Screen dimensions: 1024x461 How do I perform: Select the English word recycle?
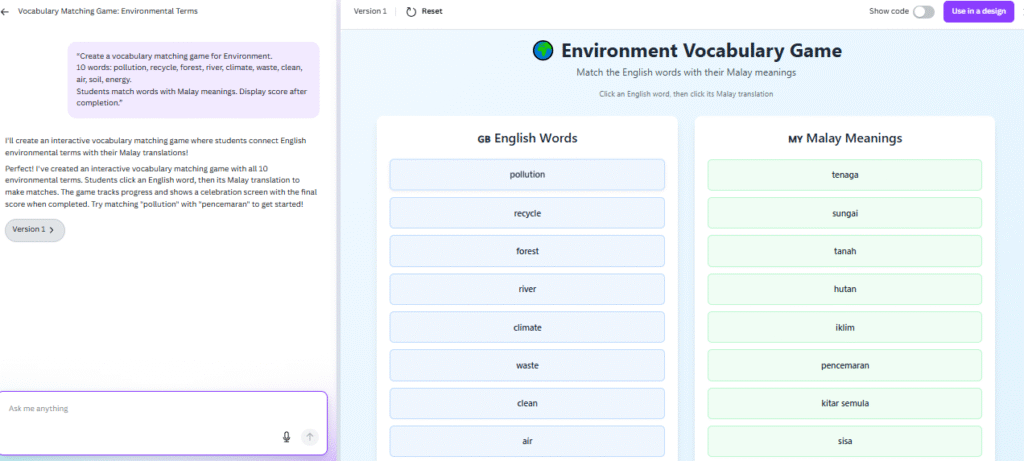(527, 214)
